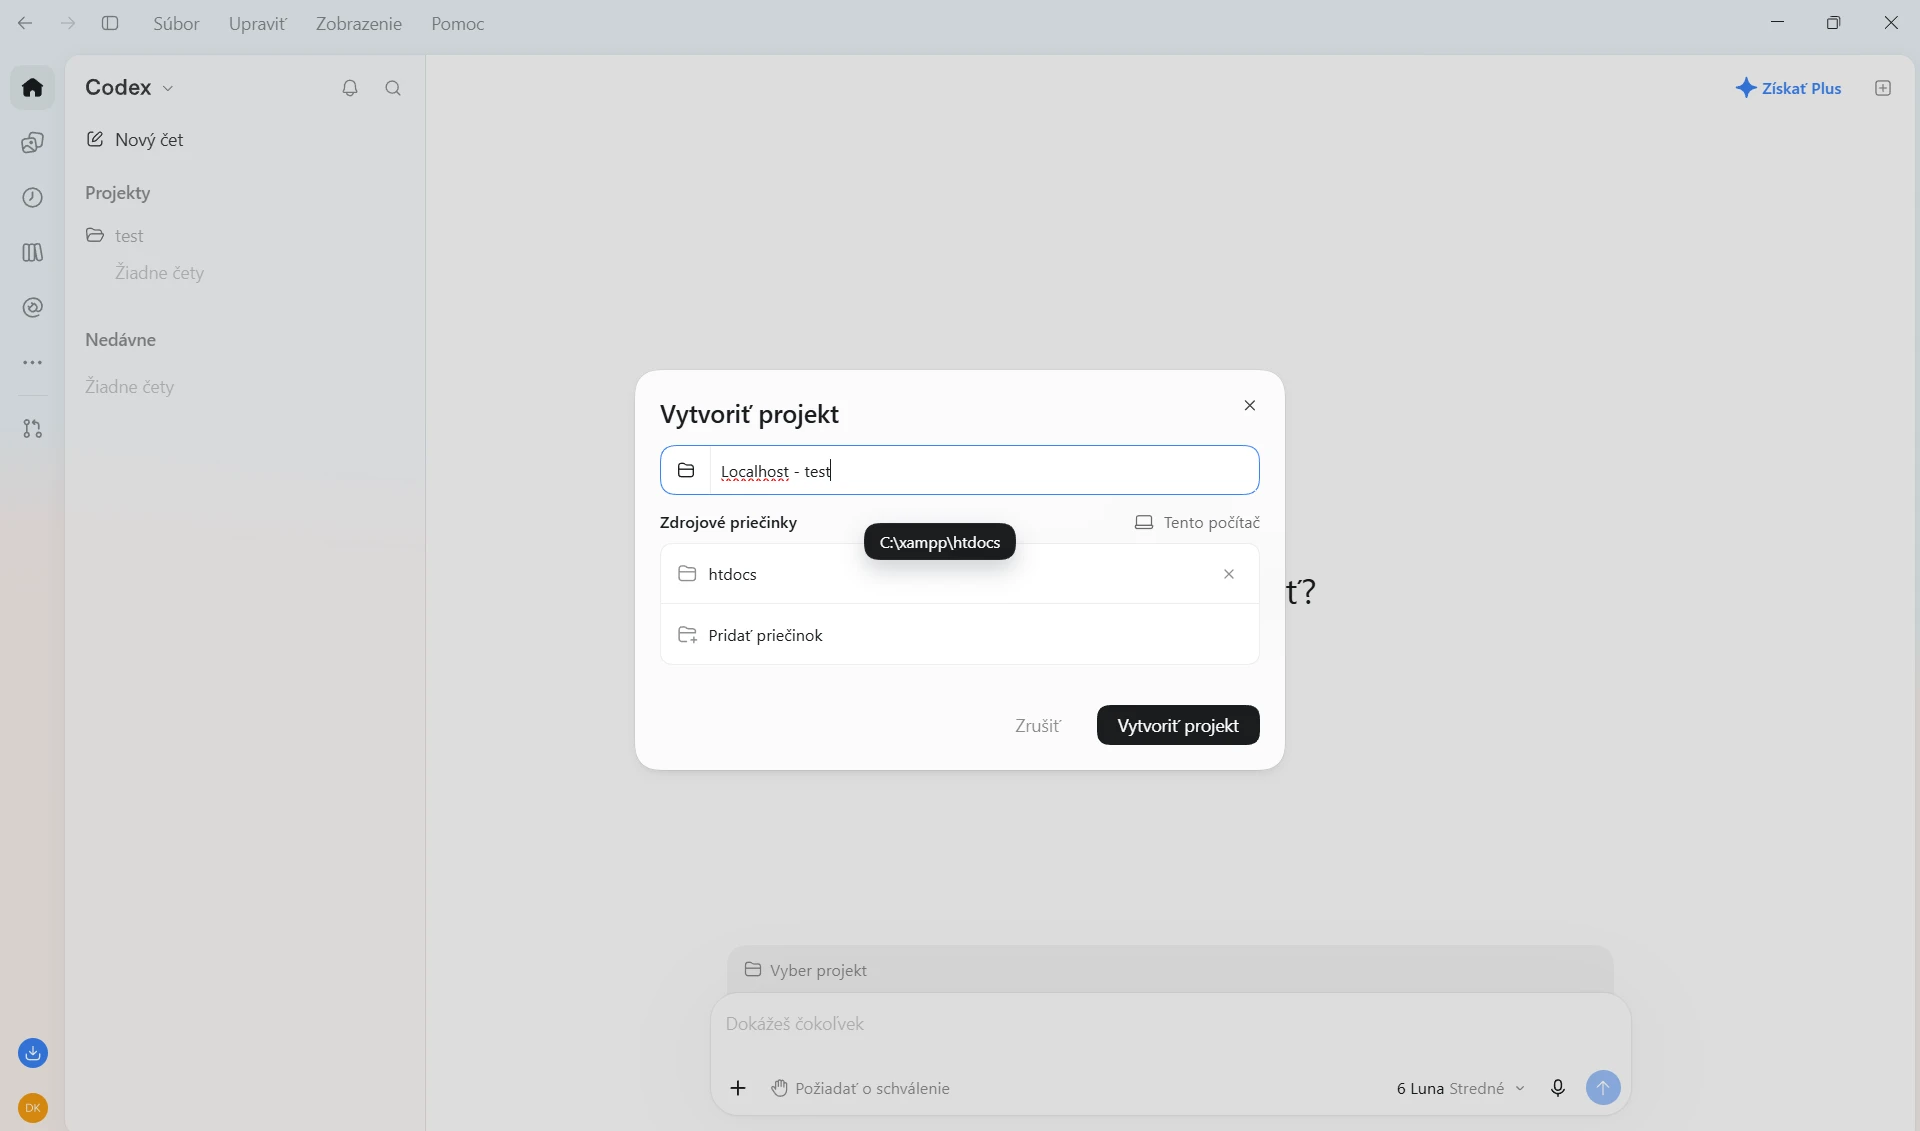This screenshot has width=1920, height=1131.
Task: Click the plus attach icon in the composer
Action: tap(738, 1088)
